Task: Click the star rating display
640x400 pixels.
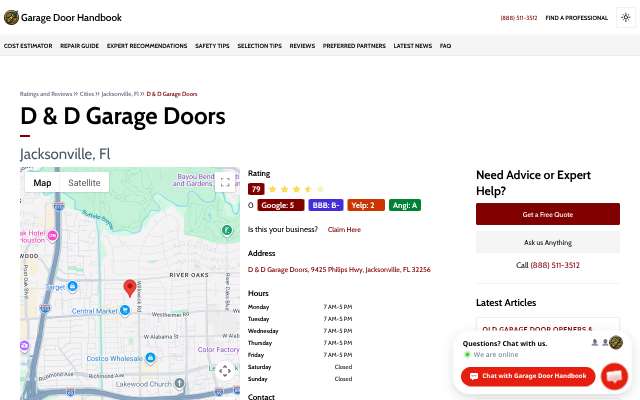Action: pos(296,189)
